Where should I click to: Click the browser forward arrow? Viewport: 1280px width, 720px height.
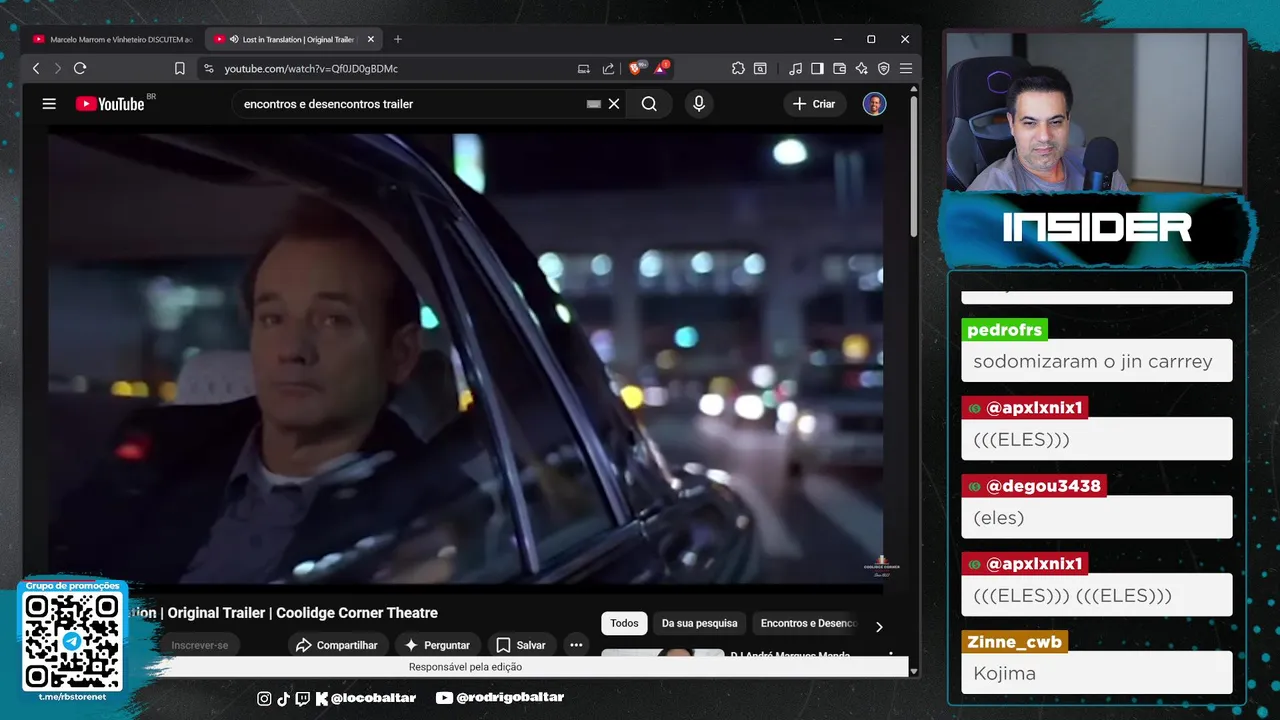tap(57, 68)
